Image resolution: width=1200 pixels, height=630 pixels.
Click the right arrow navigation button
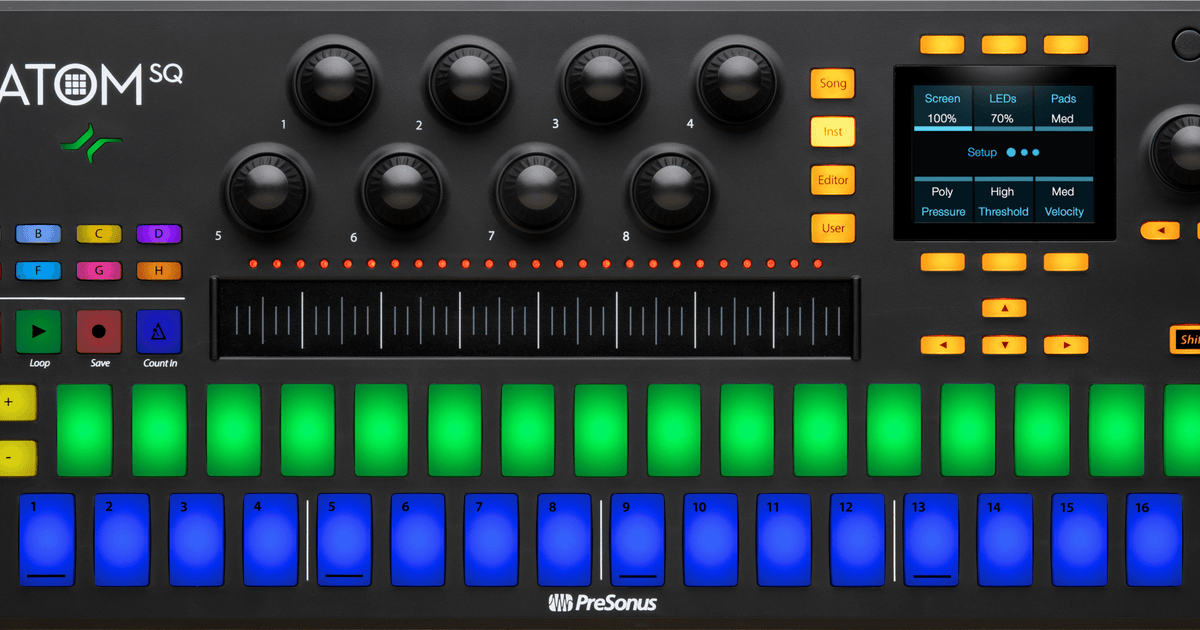(1066, 345)
